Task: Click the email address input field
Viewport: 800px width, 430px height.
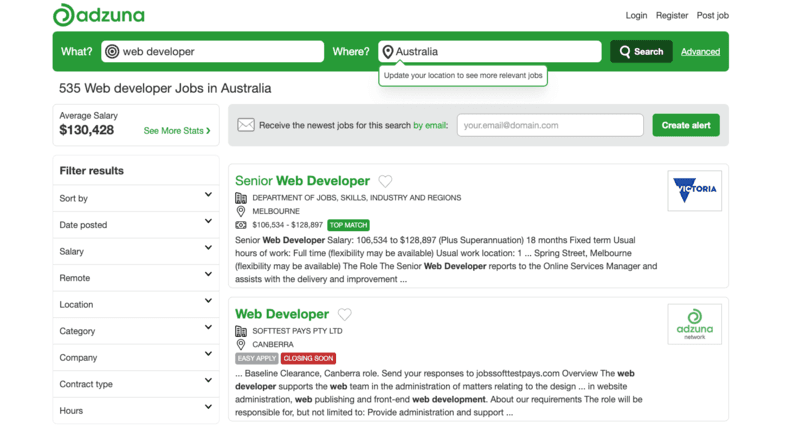Action: pyautogui.click(x=550, y=125)
